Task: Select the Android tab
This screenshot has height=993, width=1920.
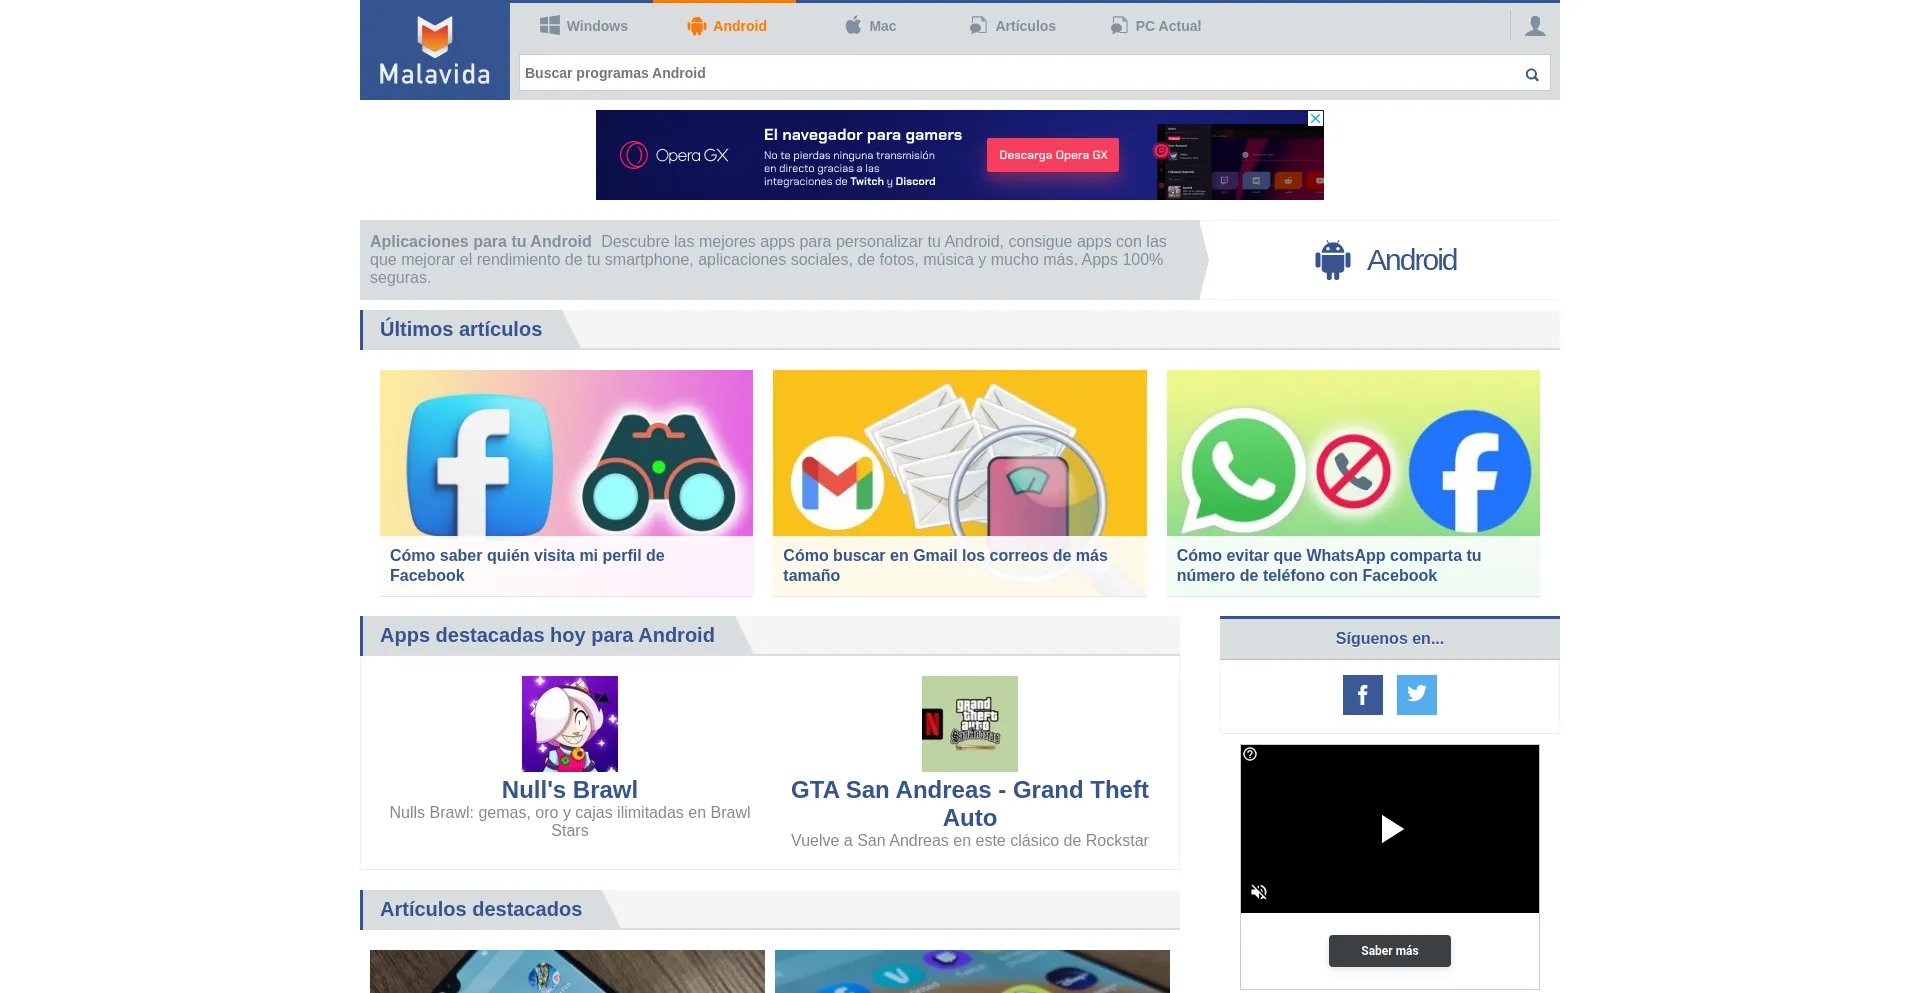Action: pos(726,26)
